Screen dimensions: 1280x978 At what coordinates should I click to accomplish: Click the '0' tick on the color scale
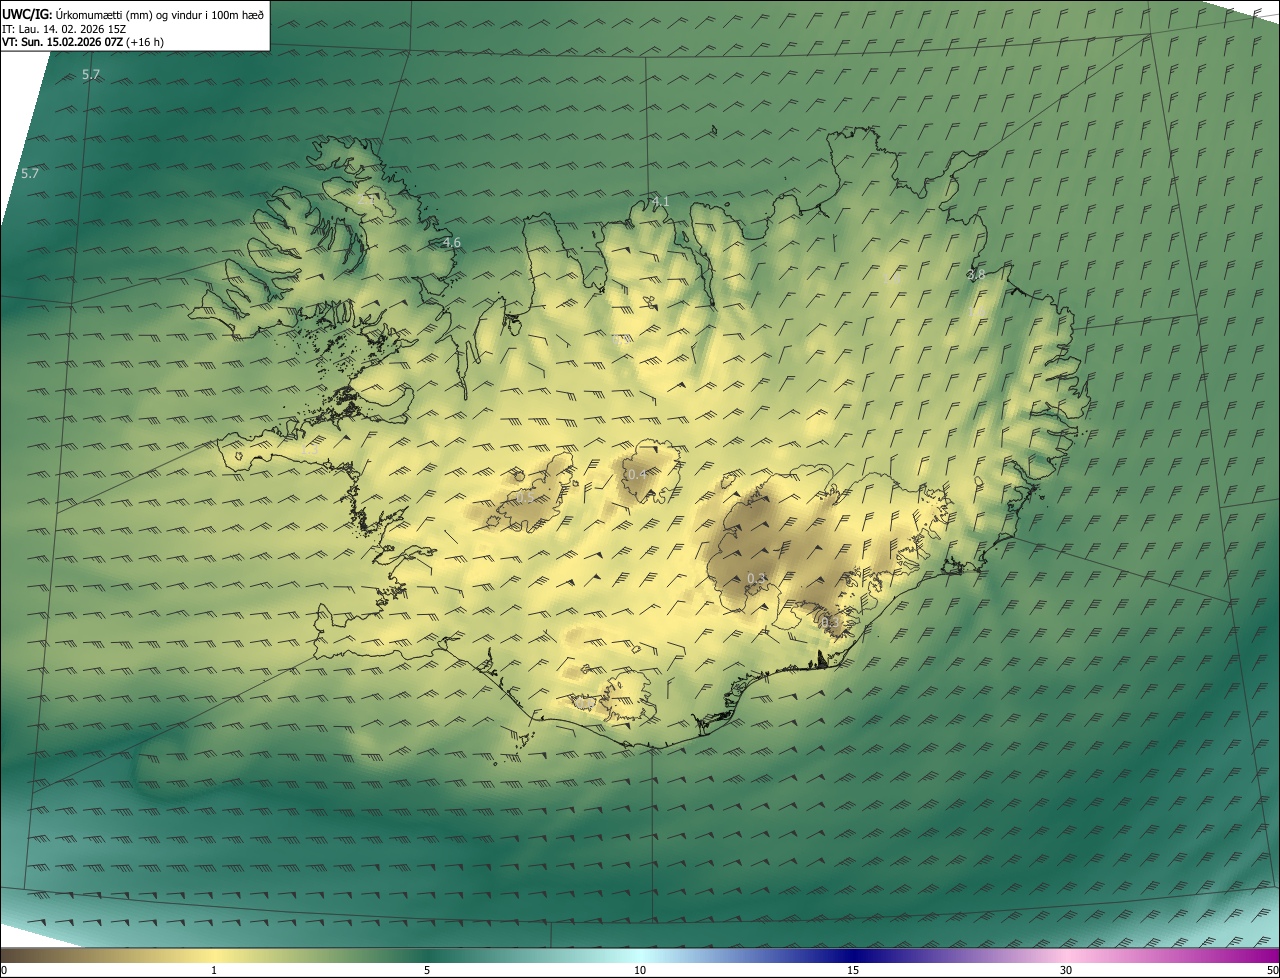click(4, 970)
